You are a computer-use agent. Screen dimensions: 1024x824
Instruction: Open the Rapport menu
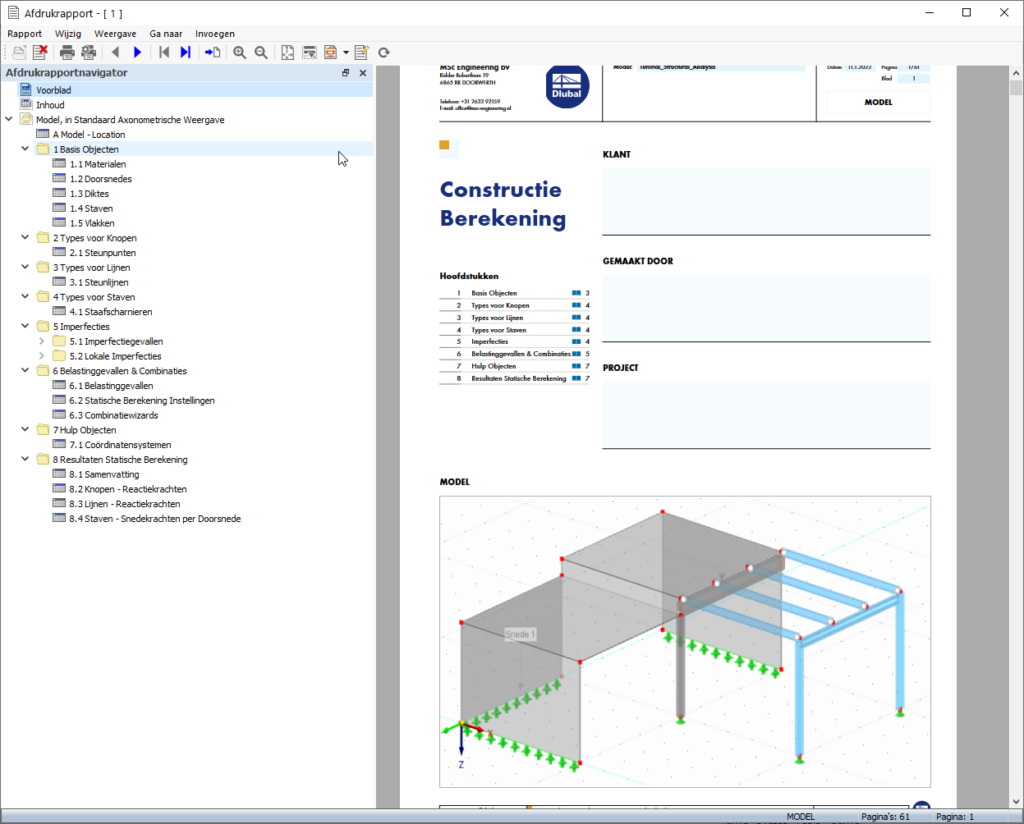24,33
